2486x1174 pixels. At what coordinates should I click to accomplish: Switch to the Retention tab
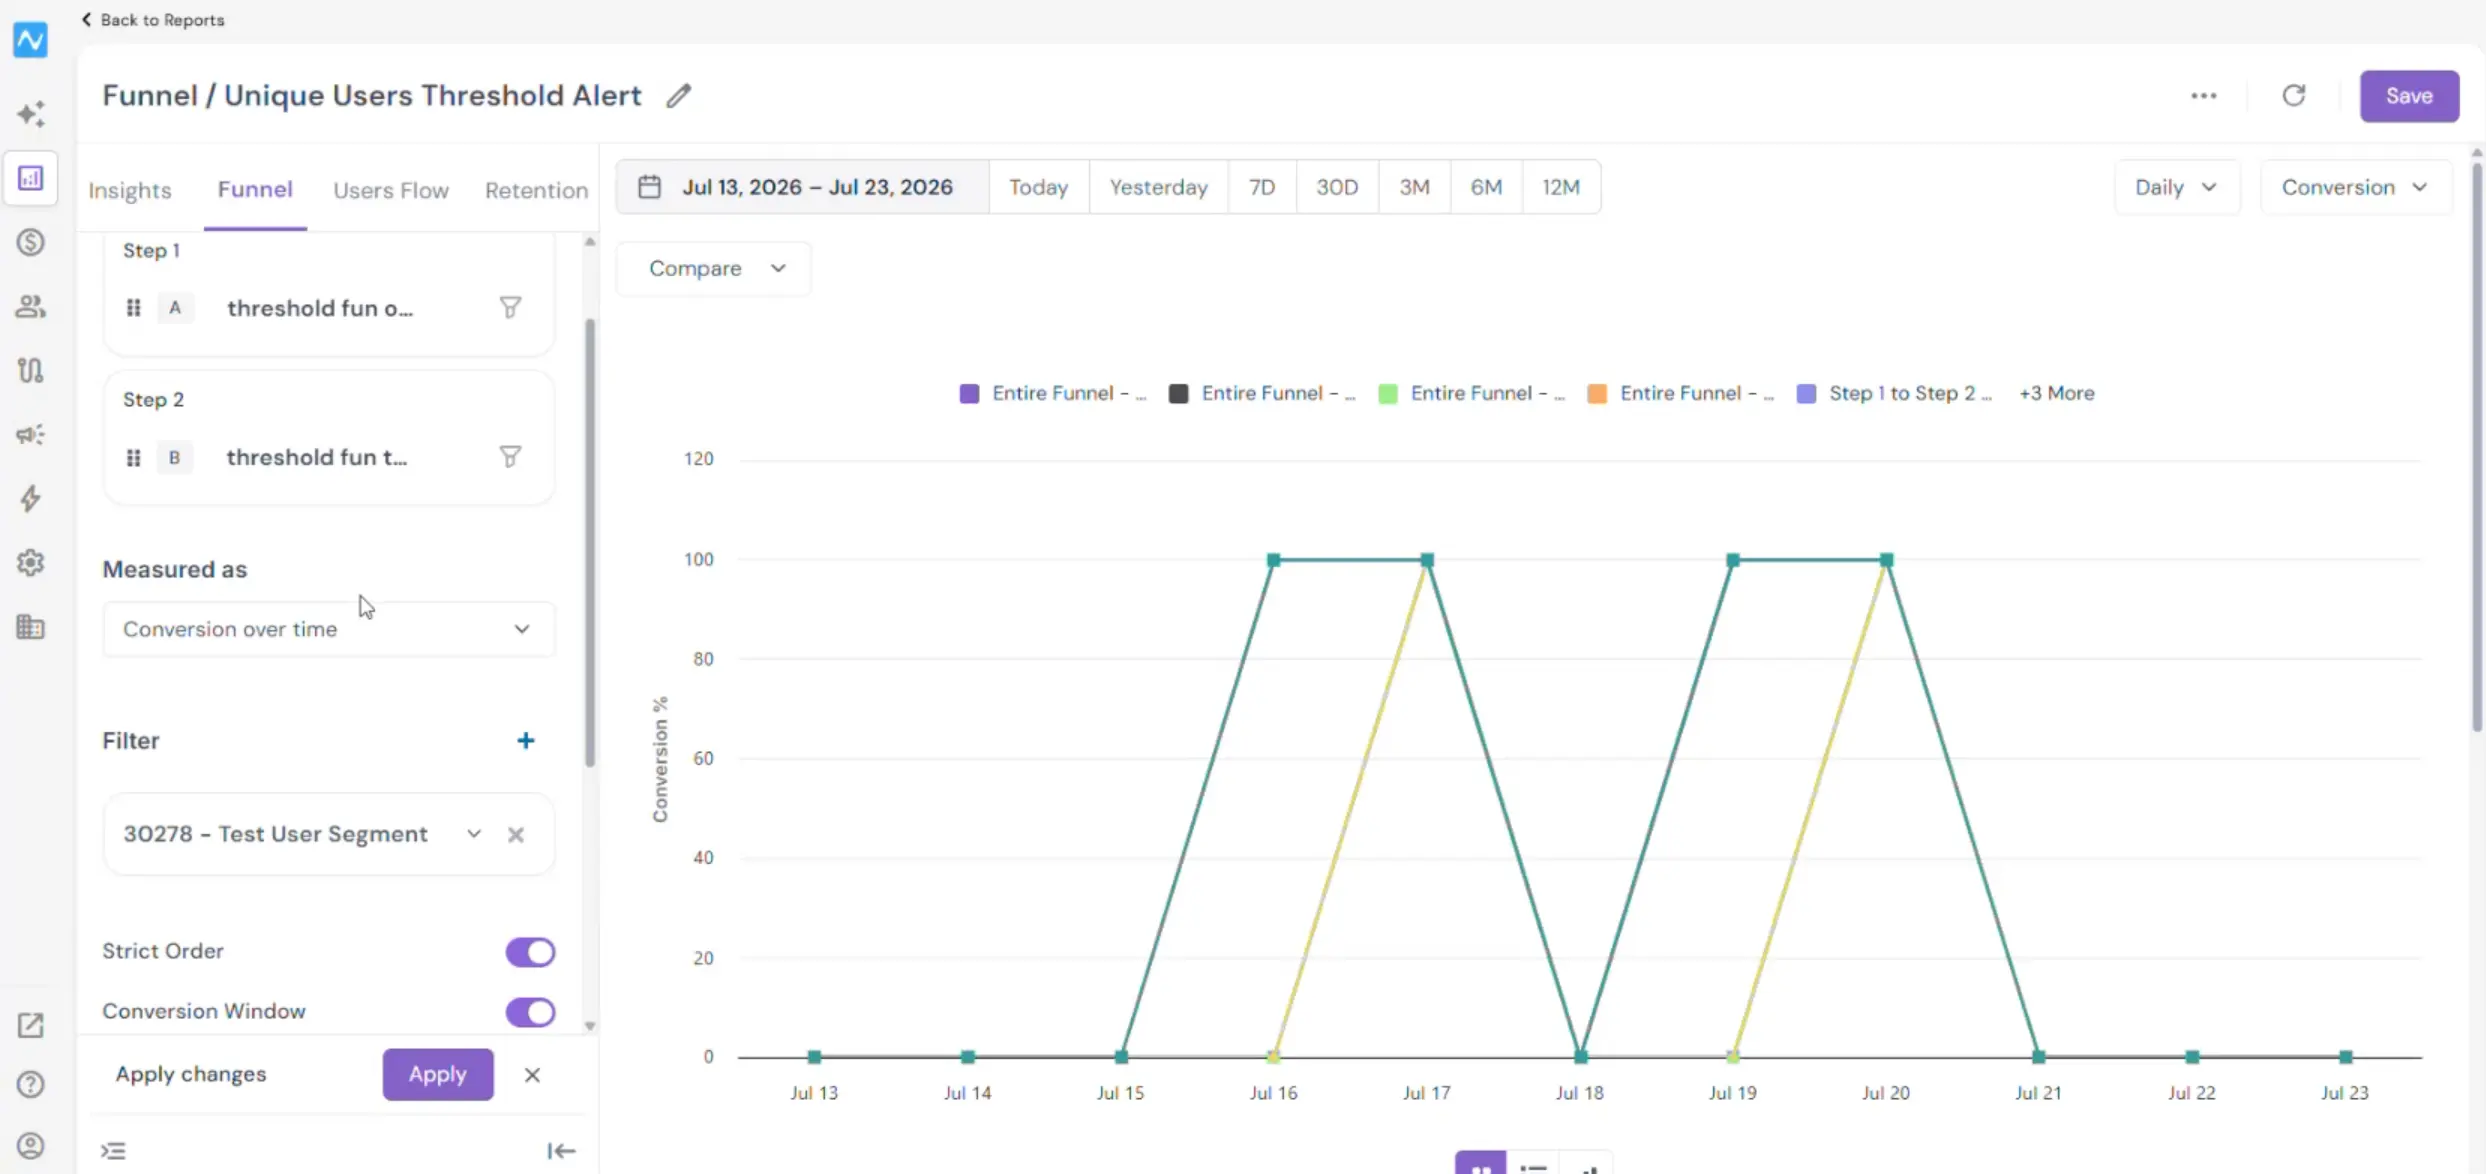coord(537,190)
